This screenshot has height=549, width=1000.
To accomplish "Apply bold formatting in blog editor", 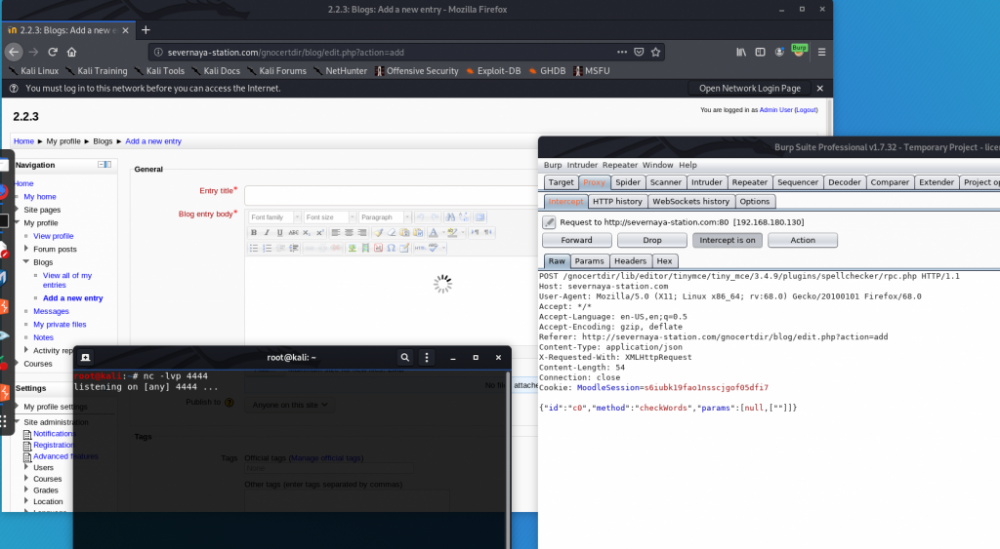I will click(254, 233).
